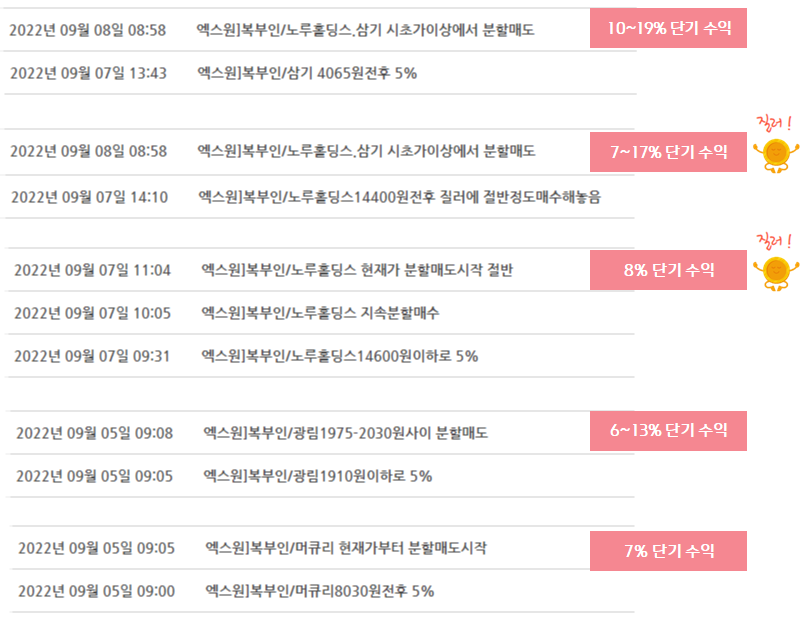The image size is (808, 640).
Task: Click the 7% 단기 수익 badge
Action: pos(668,551)
